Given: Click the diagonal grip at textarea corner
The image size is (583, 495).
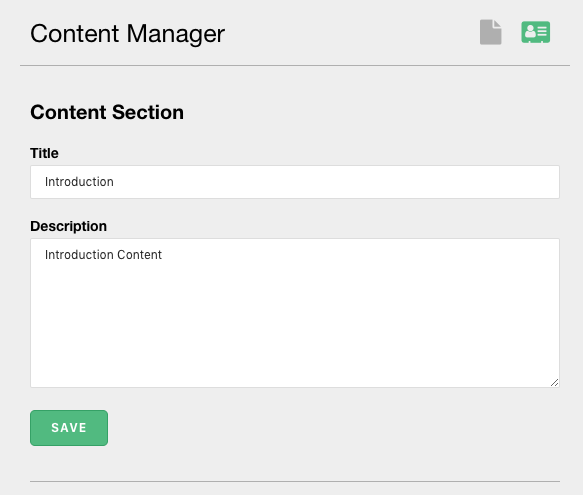Looking at the screenshot, I should pos(554,383).
